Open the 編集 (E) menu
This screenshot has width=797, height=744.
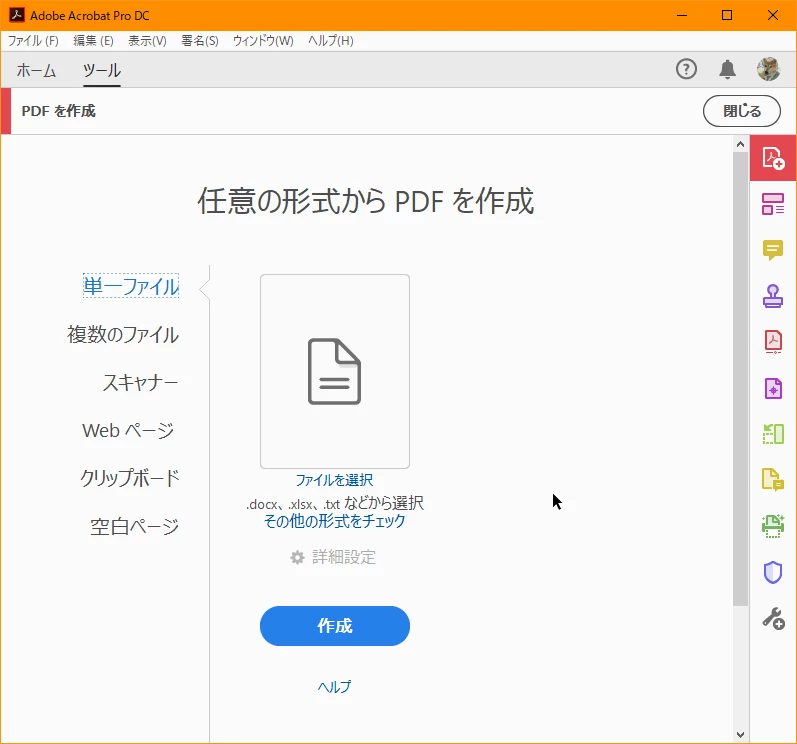[93, 41]
